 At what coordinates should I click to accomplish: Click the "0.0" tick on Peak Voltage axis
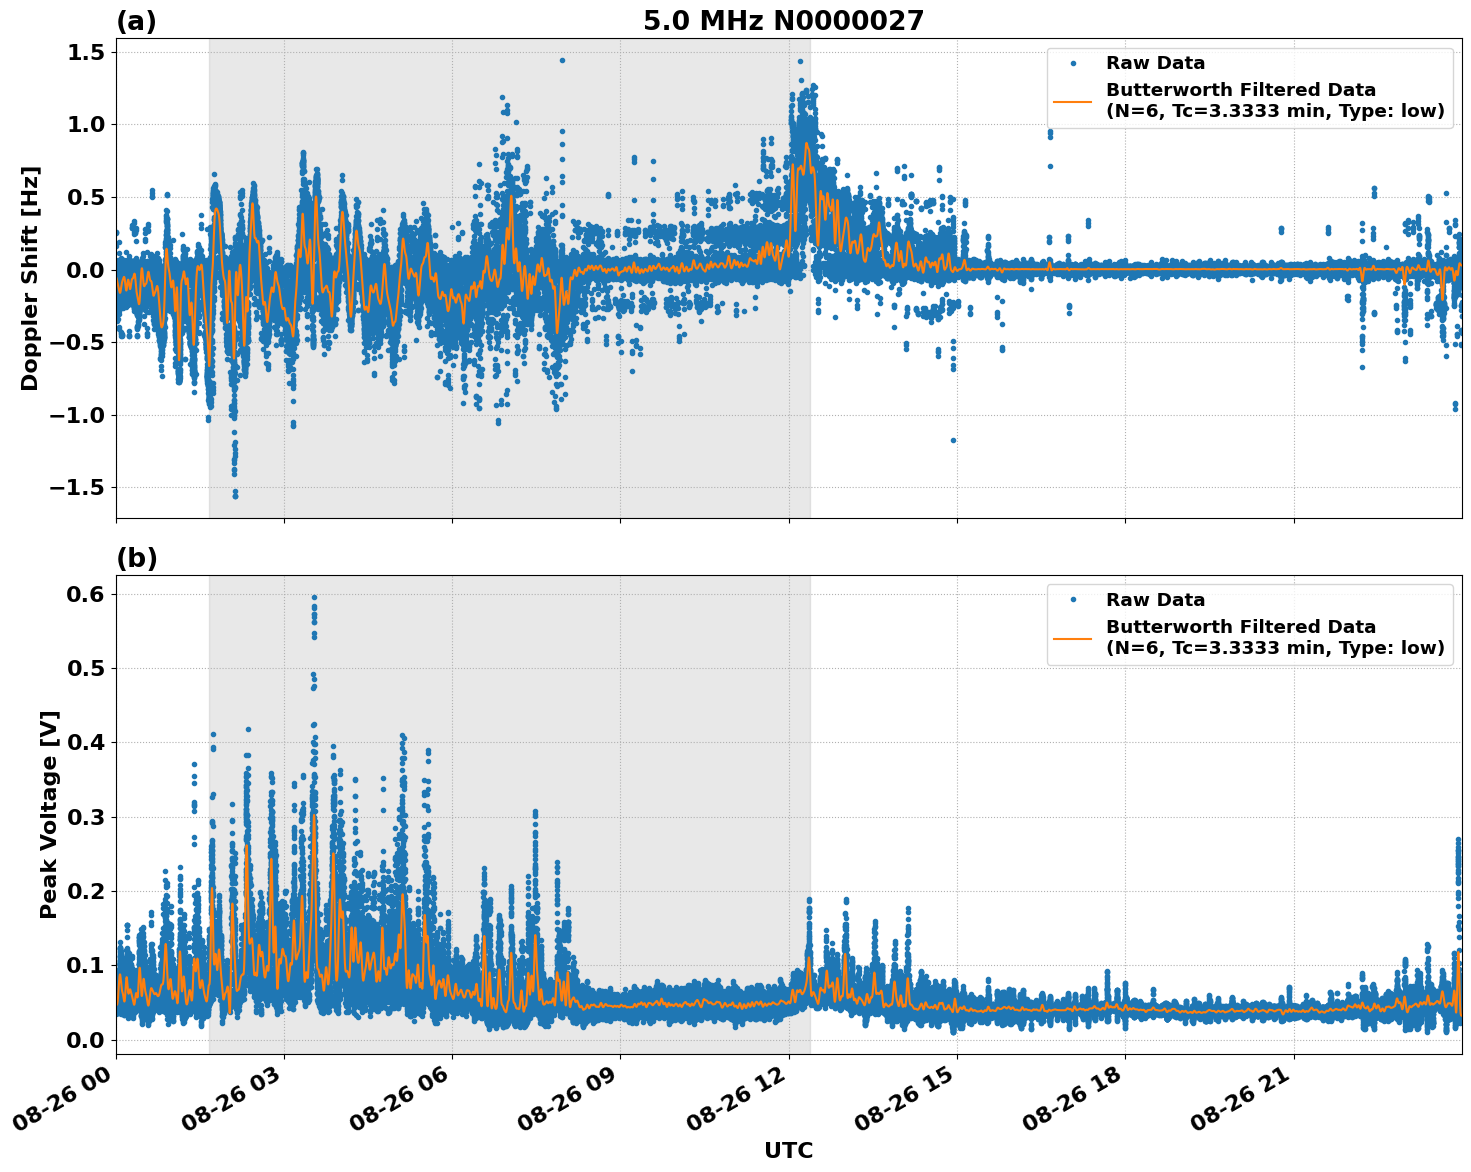click(x=85, y=1040)
